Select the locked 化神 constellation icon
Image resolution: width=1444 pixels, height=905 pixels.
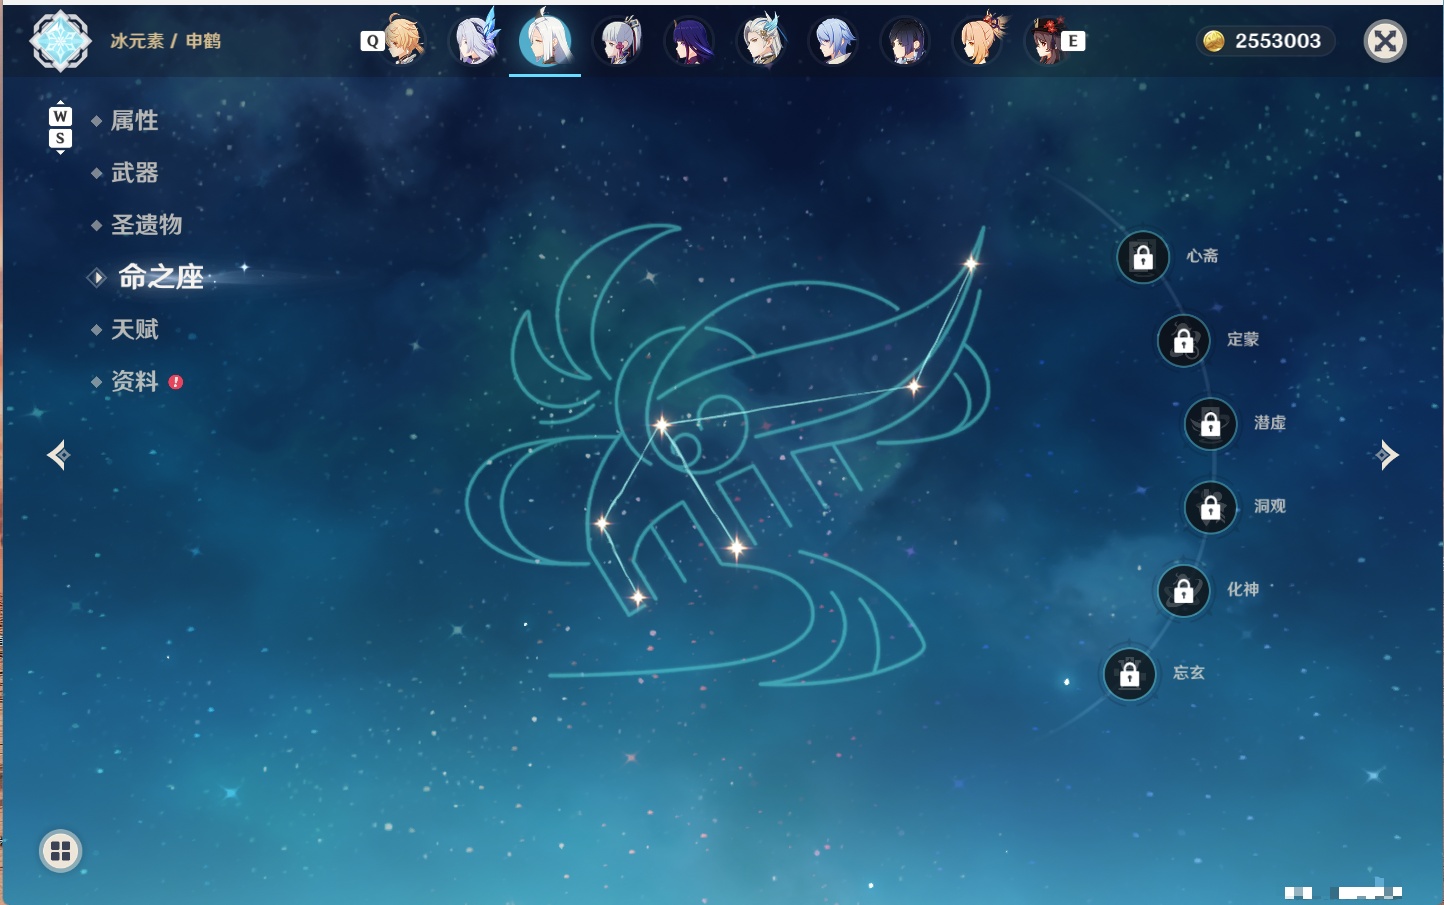[1184, 591]
